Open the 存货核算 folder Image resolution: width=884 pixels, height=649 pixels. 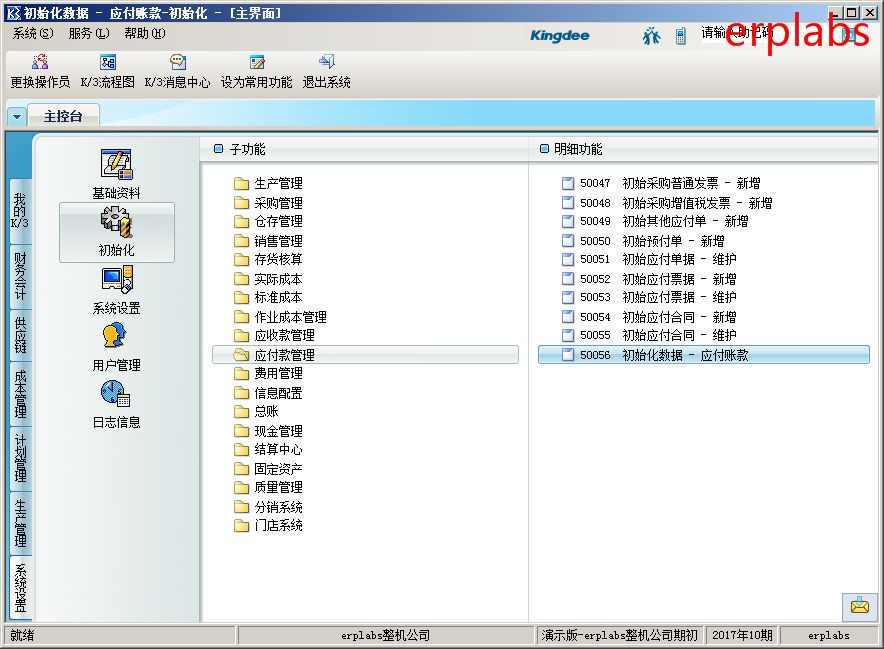pos(268,259)
